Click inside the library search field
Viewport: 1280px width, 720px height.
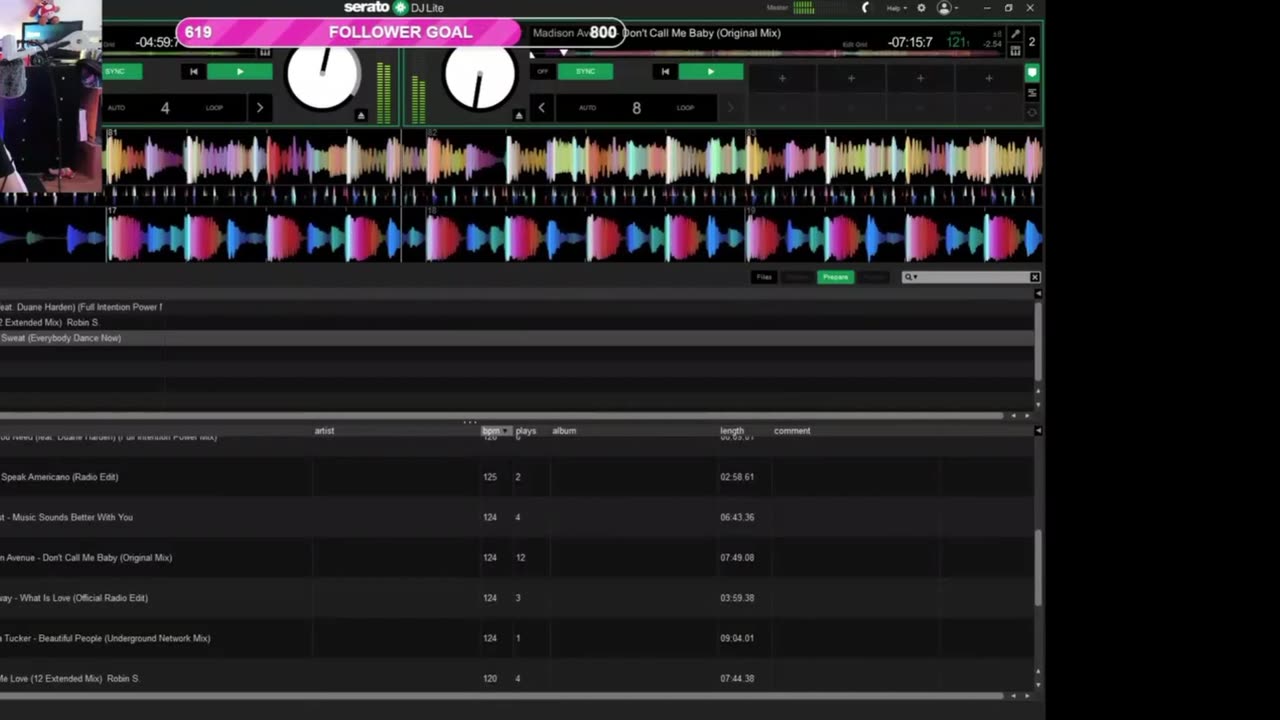[973, 277]
